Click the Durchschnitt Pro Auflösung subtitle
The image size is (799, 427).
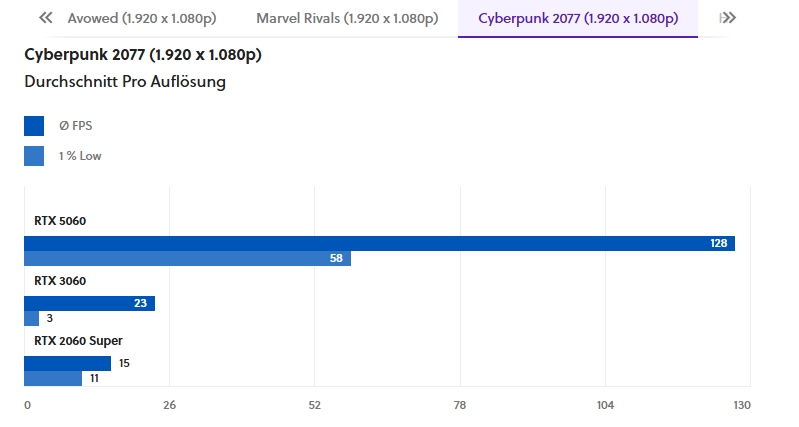(x=125, y=82)
